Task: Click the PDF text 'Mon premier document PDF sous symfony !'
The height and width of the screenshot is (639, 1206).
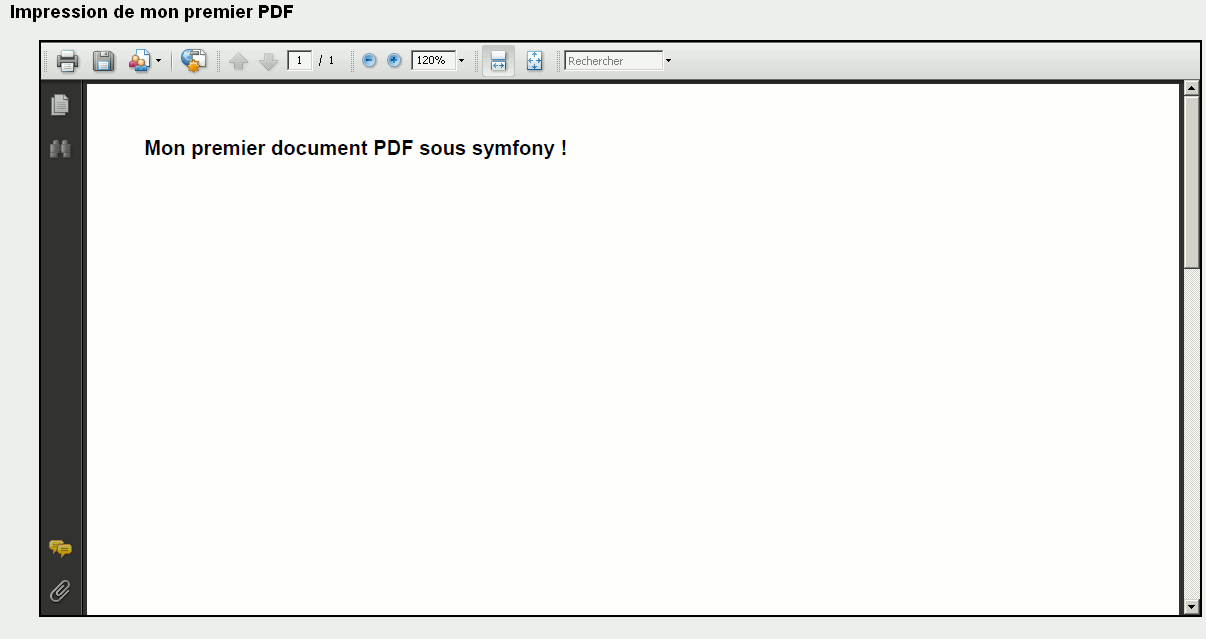Action: click(356, 148)
